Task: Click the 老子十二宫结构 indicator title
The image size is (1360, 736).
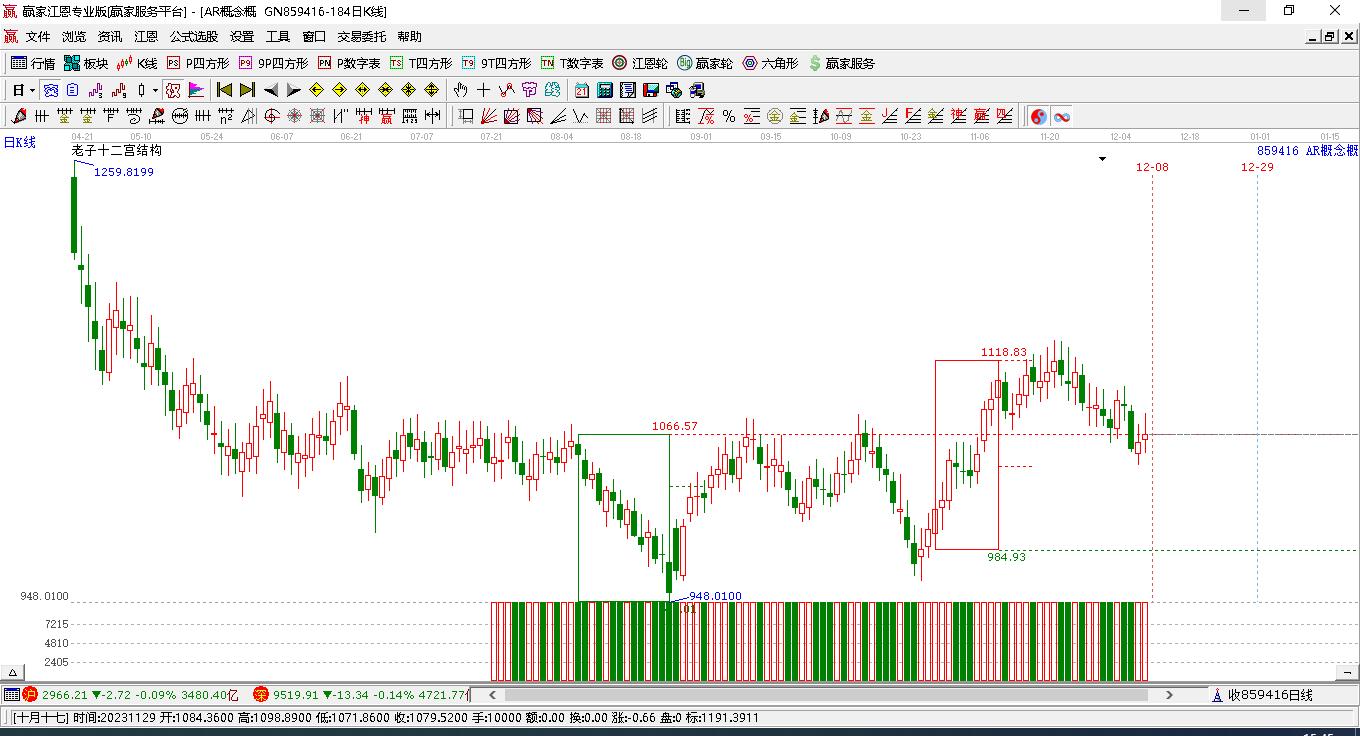Action: pyautogui.click(x=116, y=151)
